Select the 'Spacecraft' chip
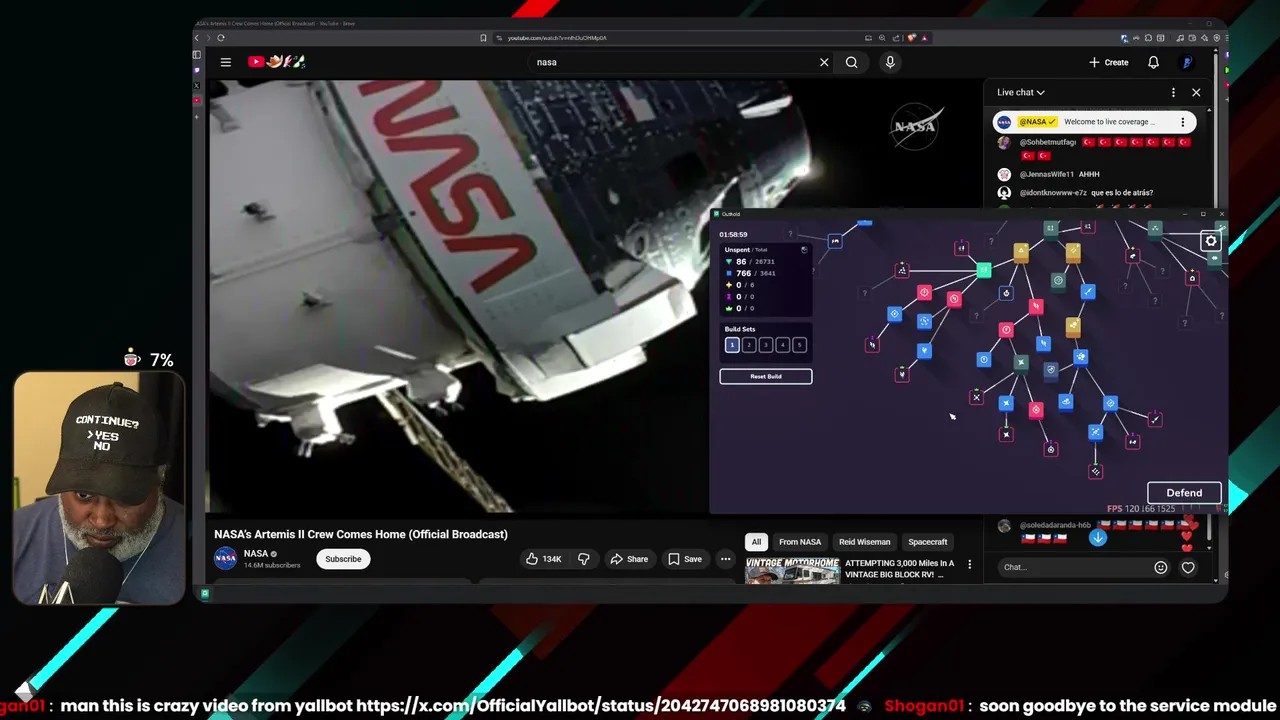The width and height of the screenshot is (1280, 720). [927, 542]
